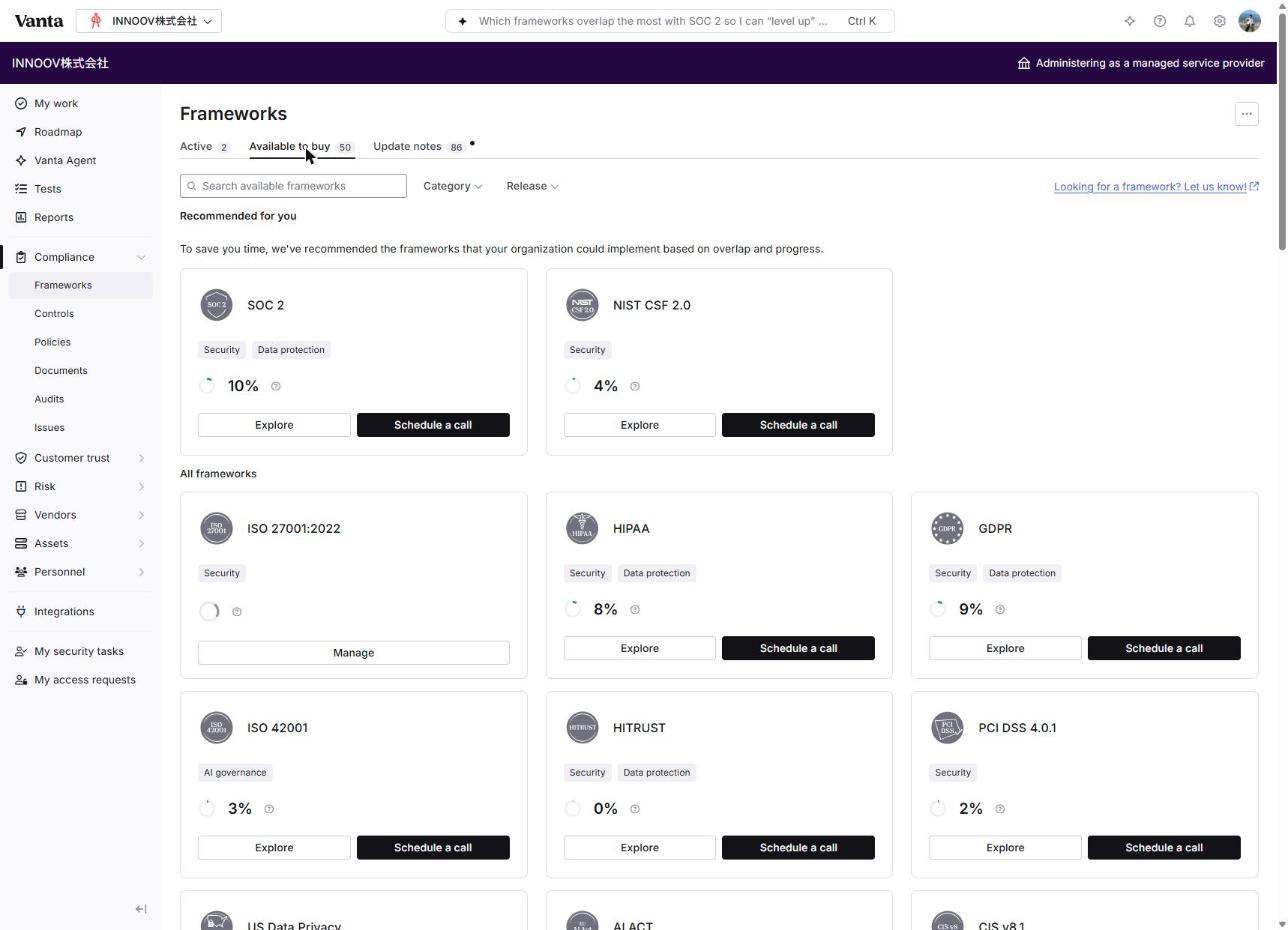Open 'Looking for a framework? Let us know!' link
This screenshot has width=1288, height=930.
coord(1156,186)
